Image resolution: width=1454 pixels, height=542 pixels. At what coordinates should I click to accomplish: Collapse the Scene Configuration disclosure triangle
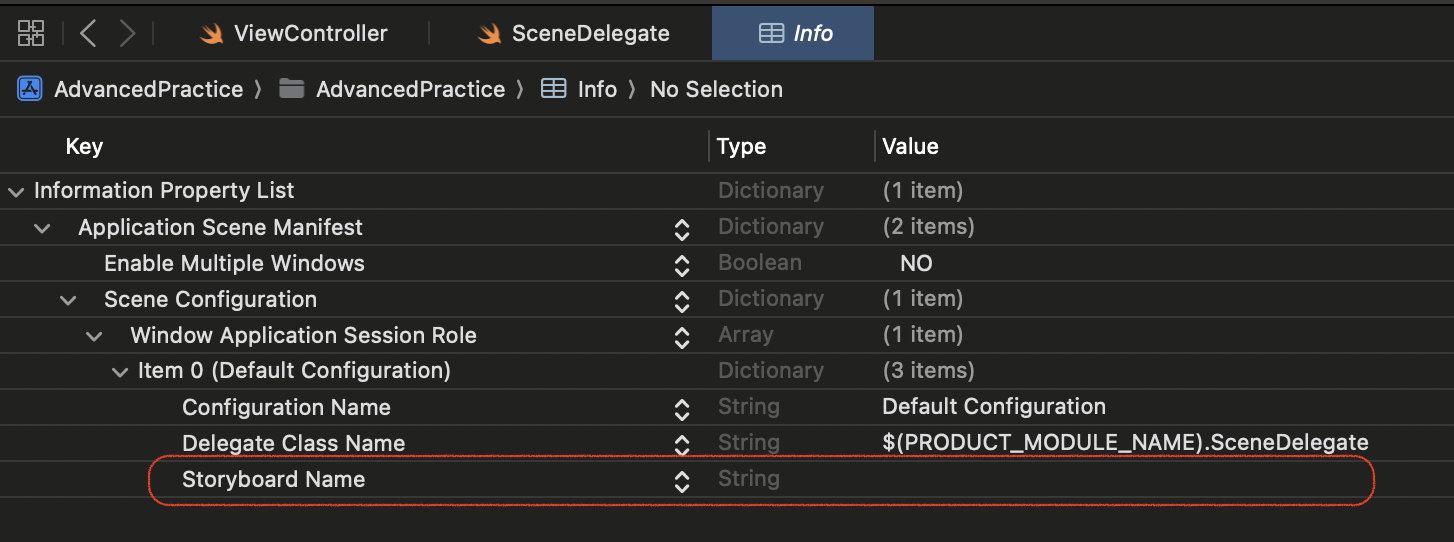tap(68, 300)
